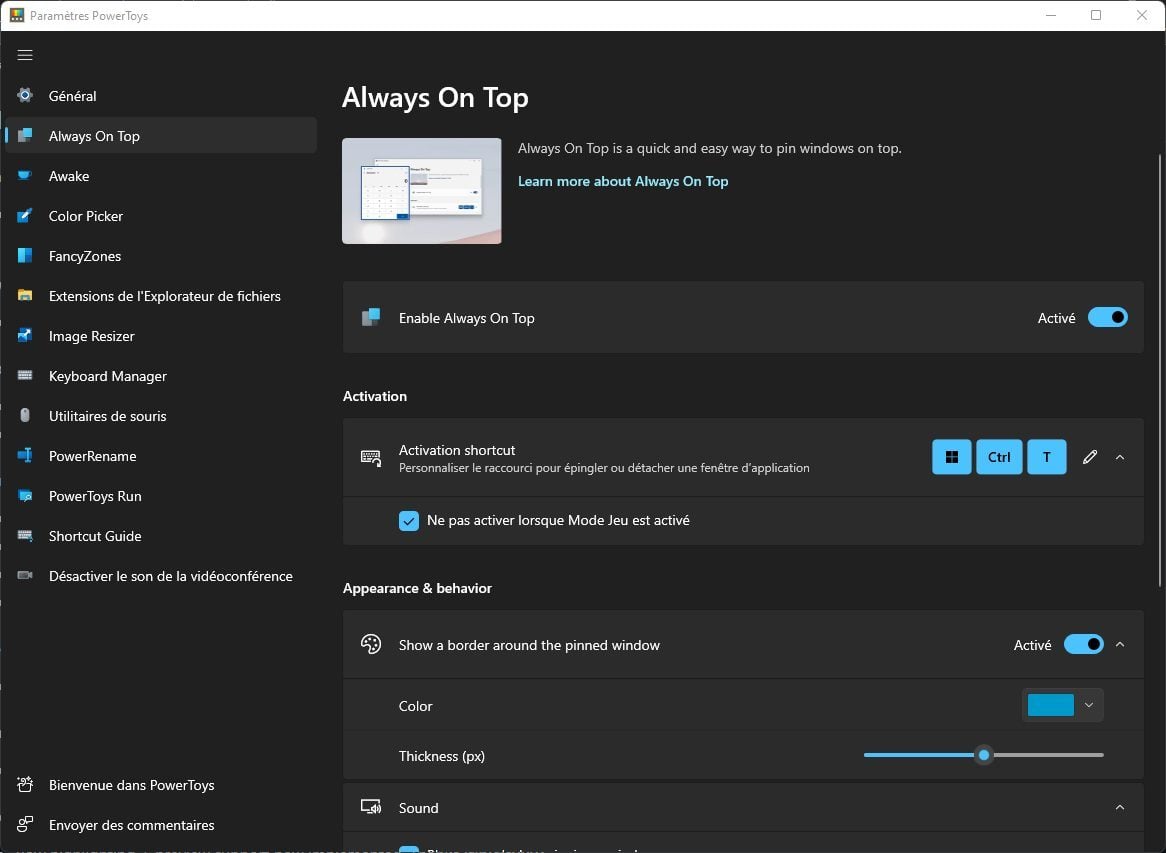Open the Général settings page
The width and height of the screenshot is (1166, 853).
click(161, 95)
